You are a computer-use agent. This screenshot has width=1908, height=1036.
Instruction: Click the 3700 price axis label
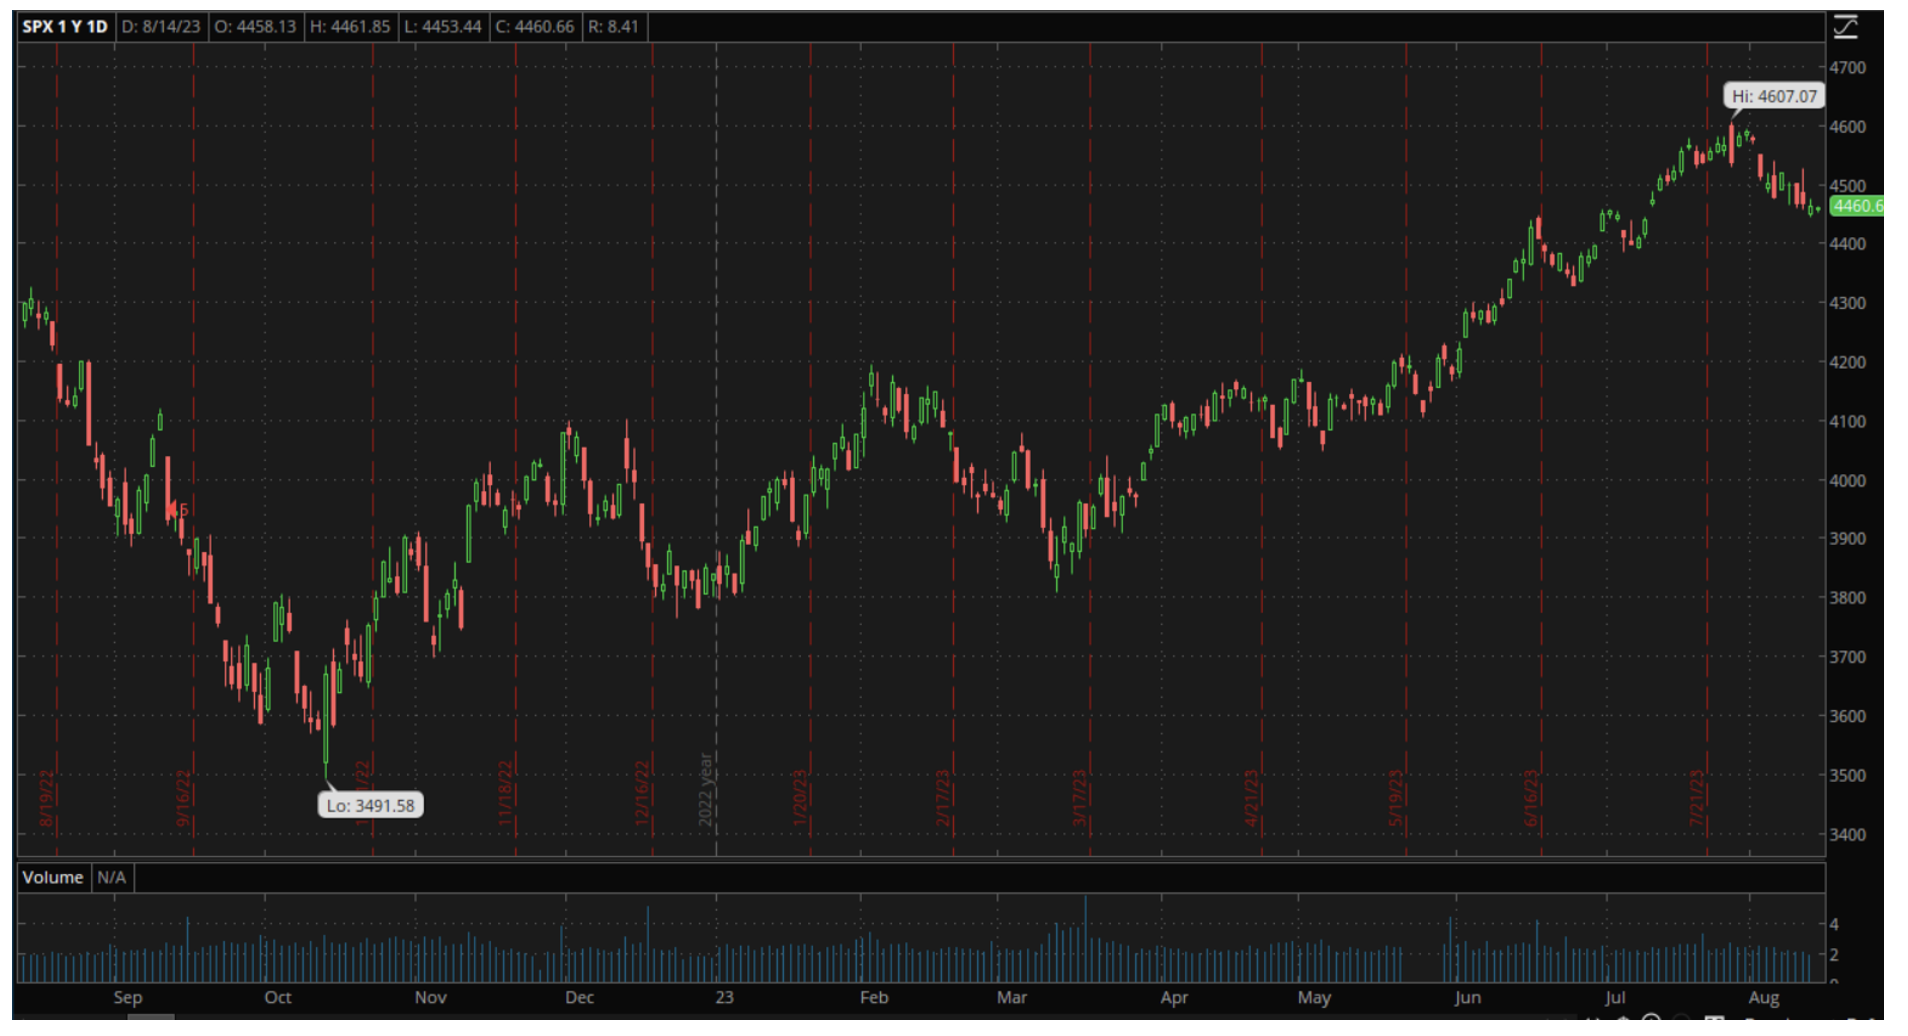[x=1847, y=657]
